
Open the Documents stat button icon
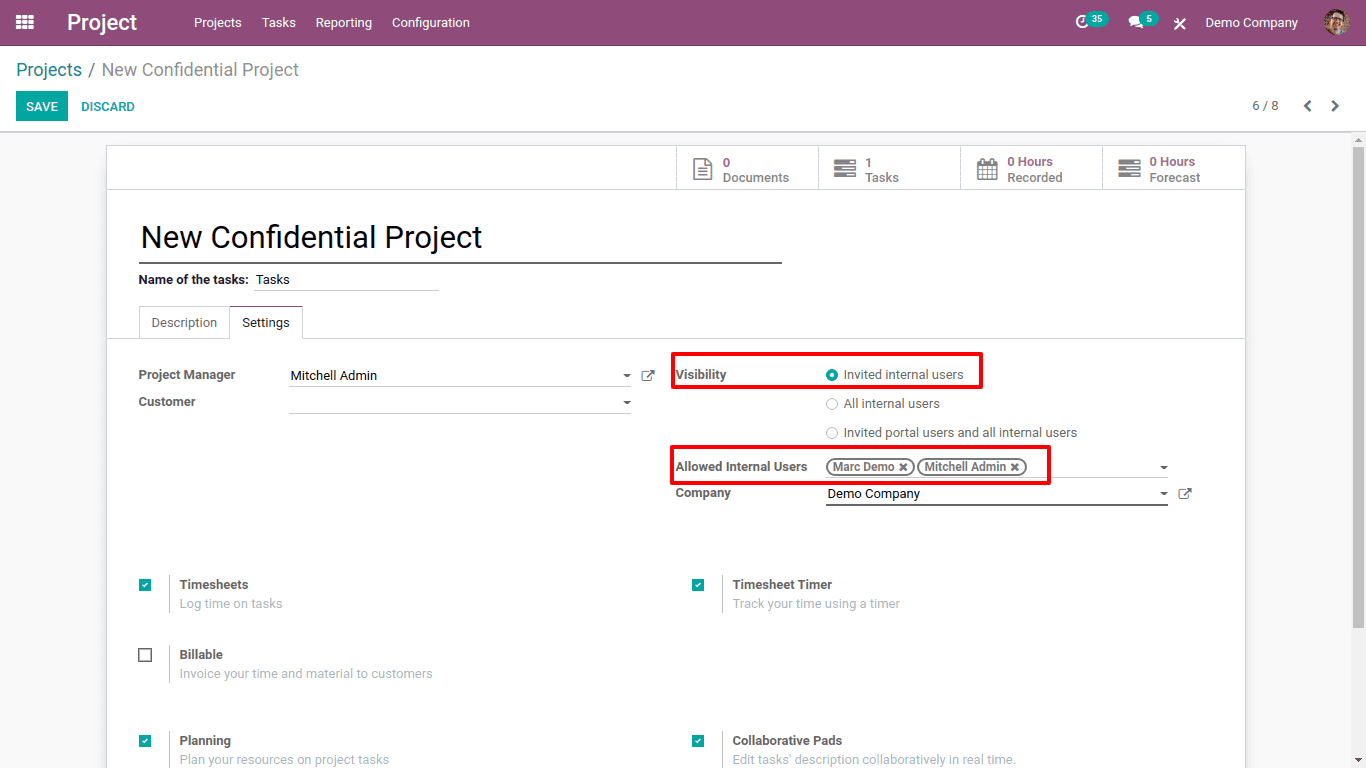point(703,169)
